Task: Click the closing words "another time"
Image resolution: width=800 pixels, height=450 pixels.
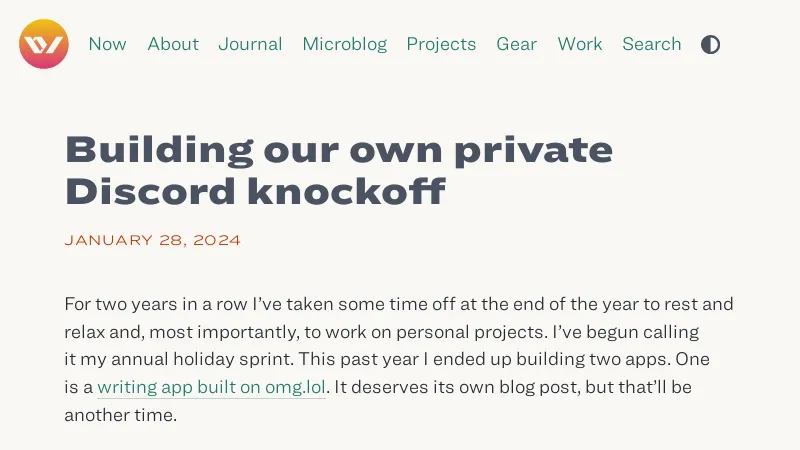Action: pos(119,414)
